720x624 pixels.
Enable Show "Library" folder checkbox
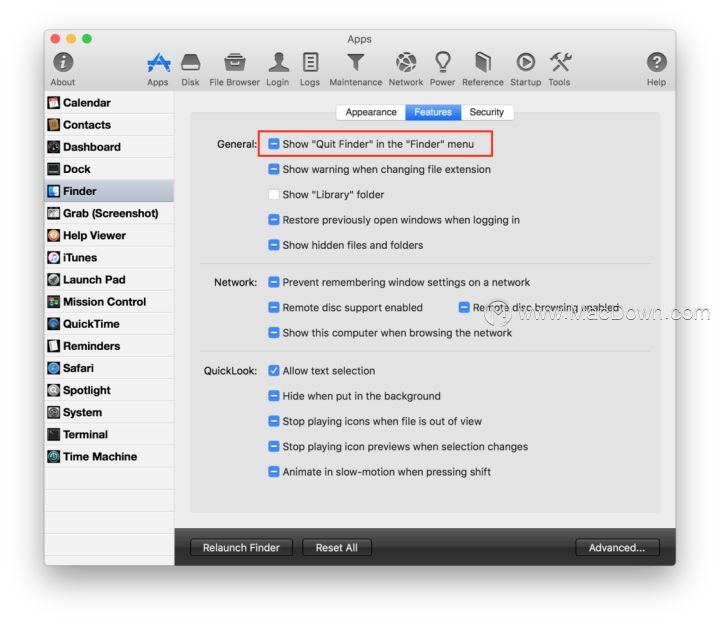(274, 194)
